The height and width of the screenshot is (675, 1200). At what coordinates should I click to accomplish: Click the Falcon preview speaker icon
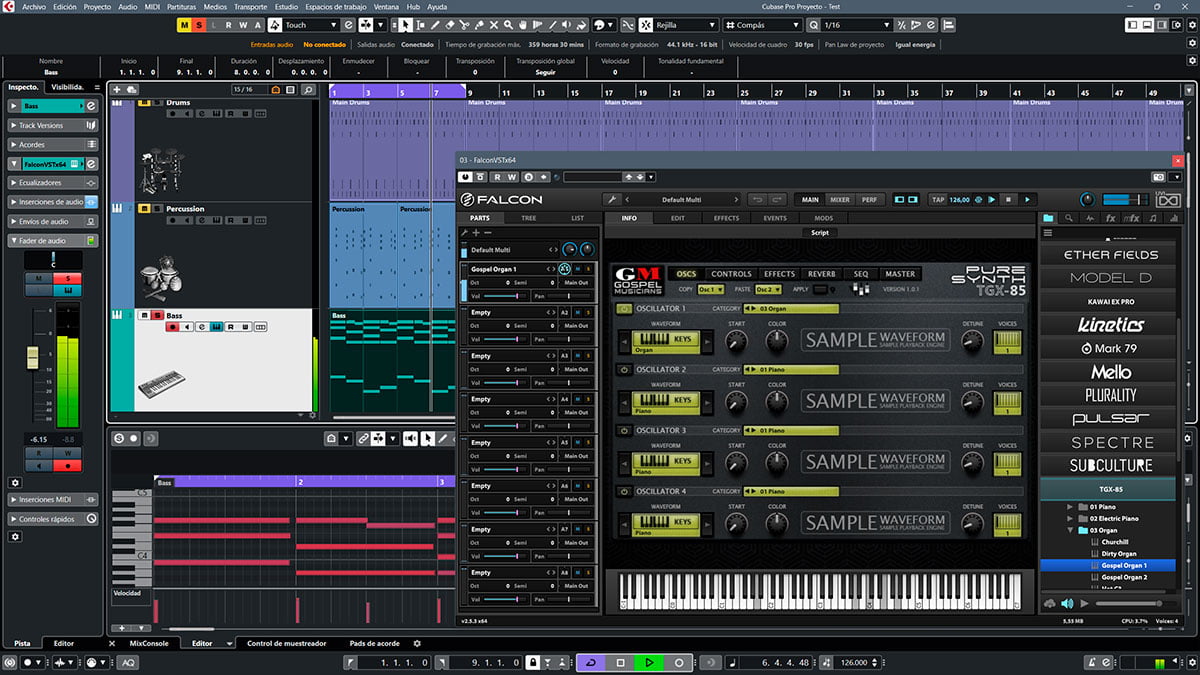pos(1067,603)
